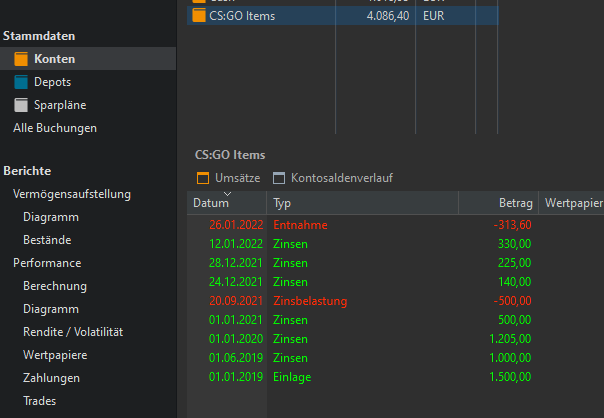Select the CS:GO Items account icon
This screenshot has height=418, width=604.
pyautogui.click(x=199, y=16)
